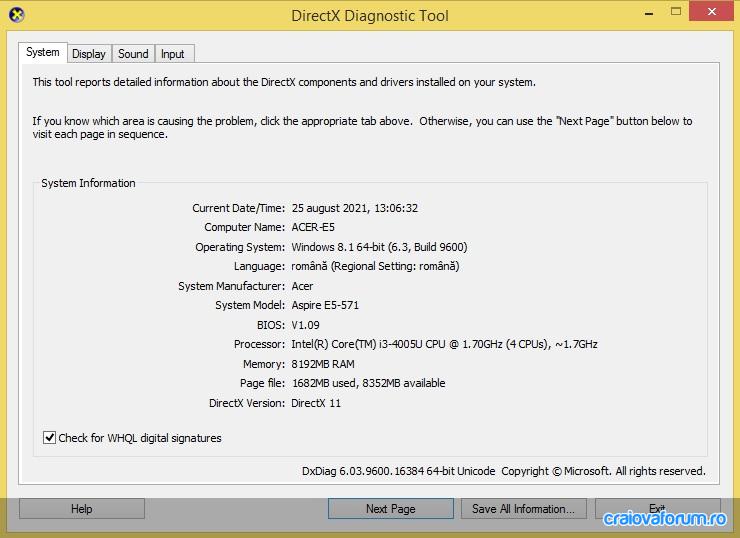This screenshot has width=740, height=538.
Task: Click the 'System Model:' label
Action: tap(250, 305)
